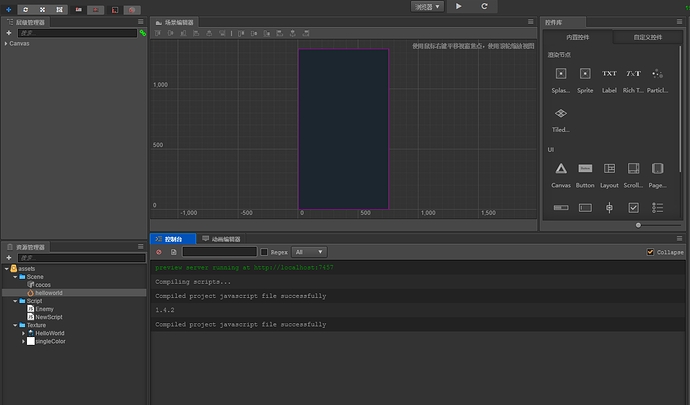
Task: Collapse the Texture folder
Action: pyautogui.click(x=15, y=325)
